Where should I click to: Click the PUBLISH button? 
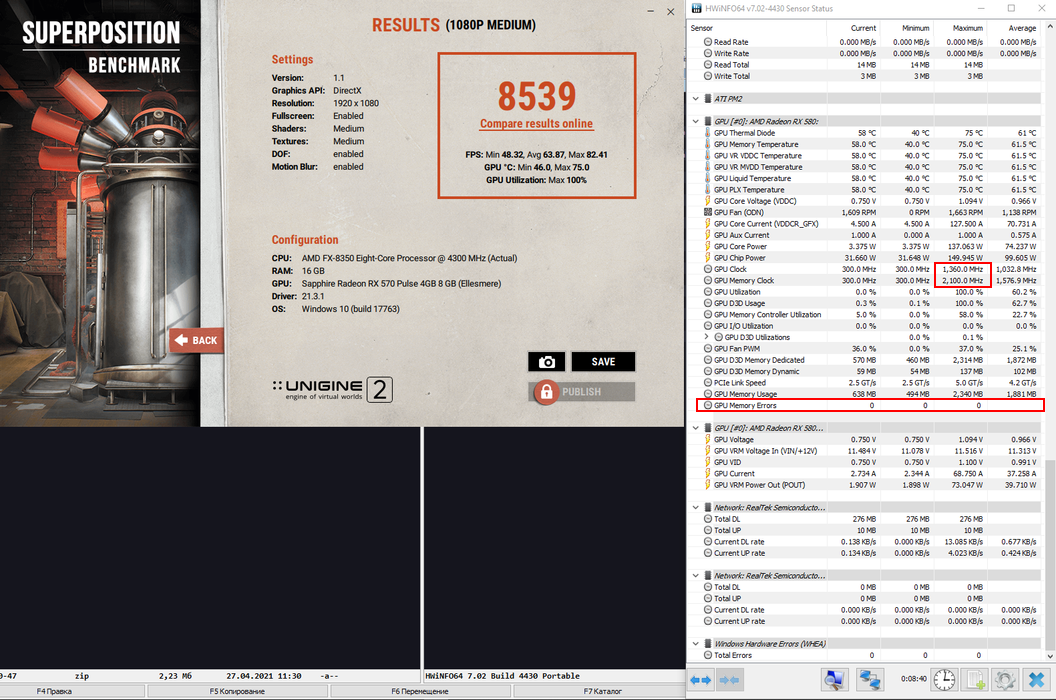tap(583, 391)
